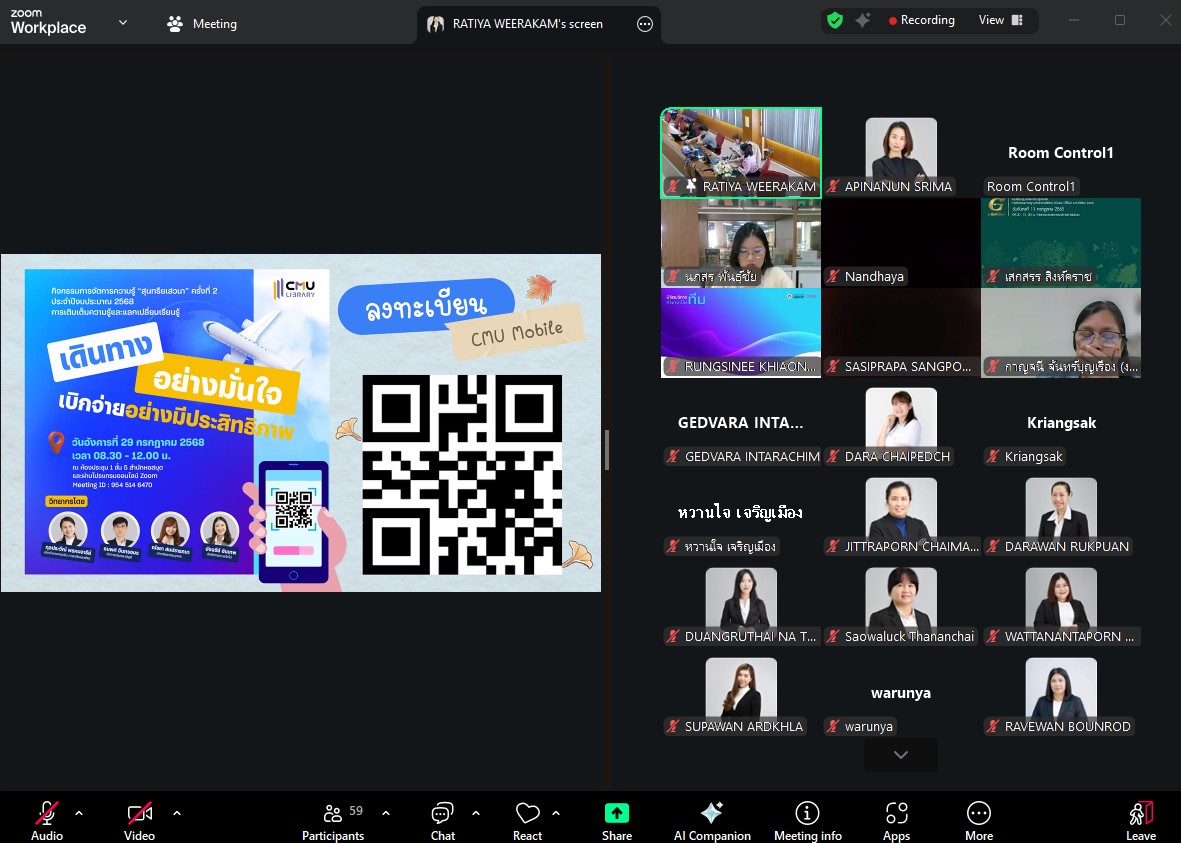Image resolution: width=1181 pixels, height=843 pixels.
Task: Select Saowaluck Thananchai participant tile
Action: pyautogui.click(x=901, y=603)
